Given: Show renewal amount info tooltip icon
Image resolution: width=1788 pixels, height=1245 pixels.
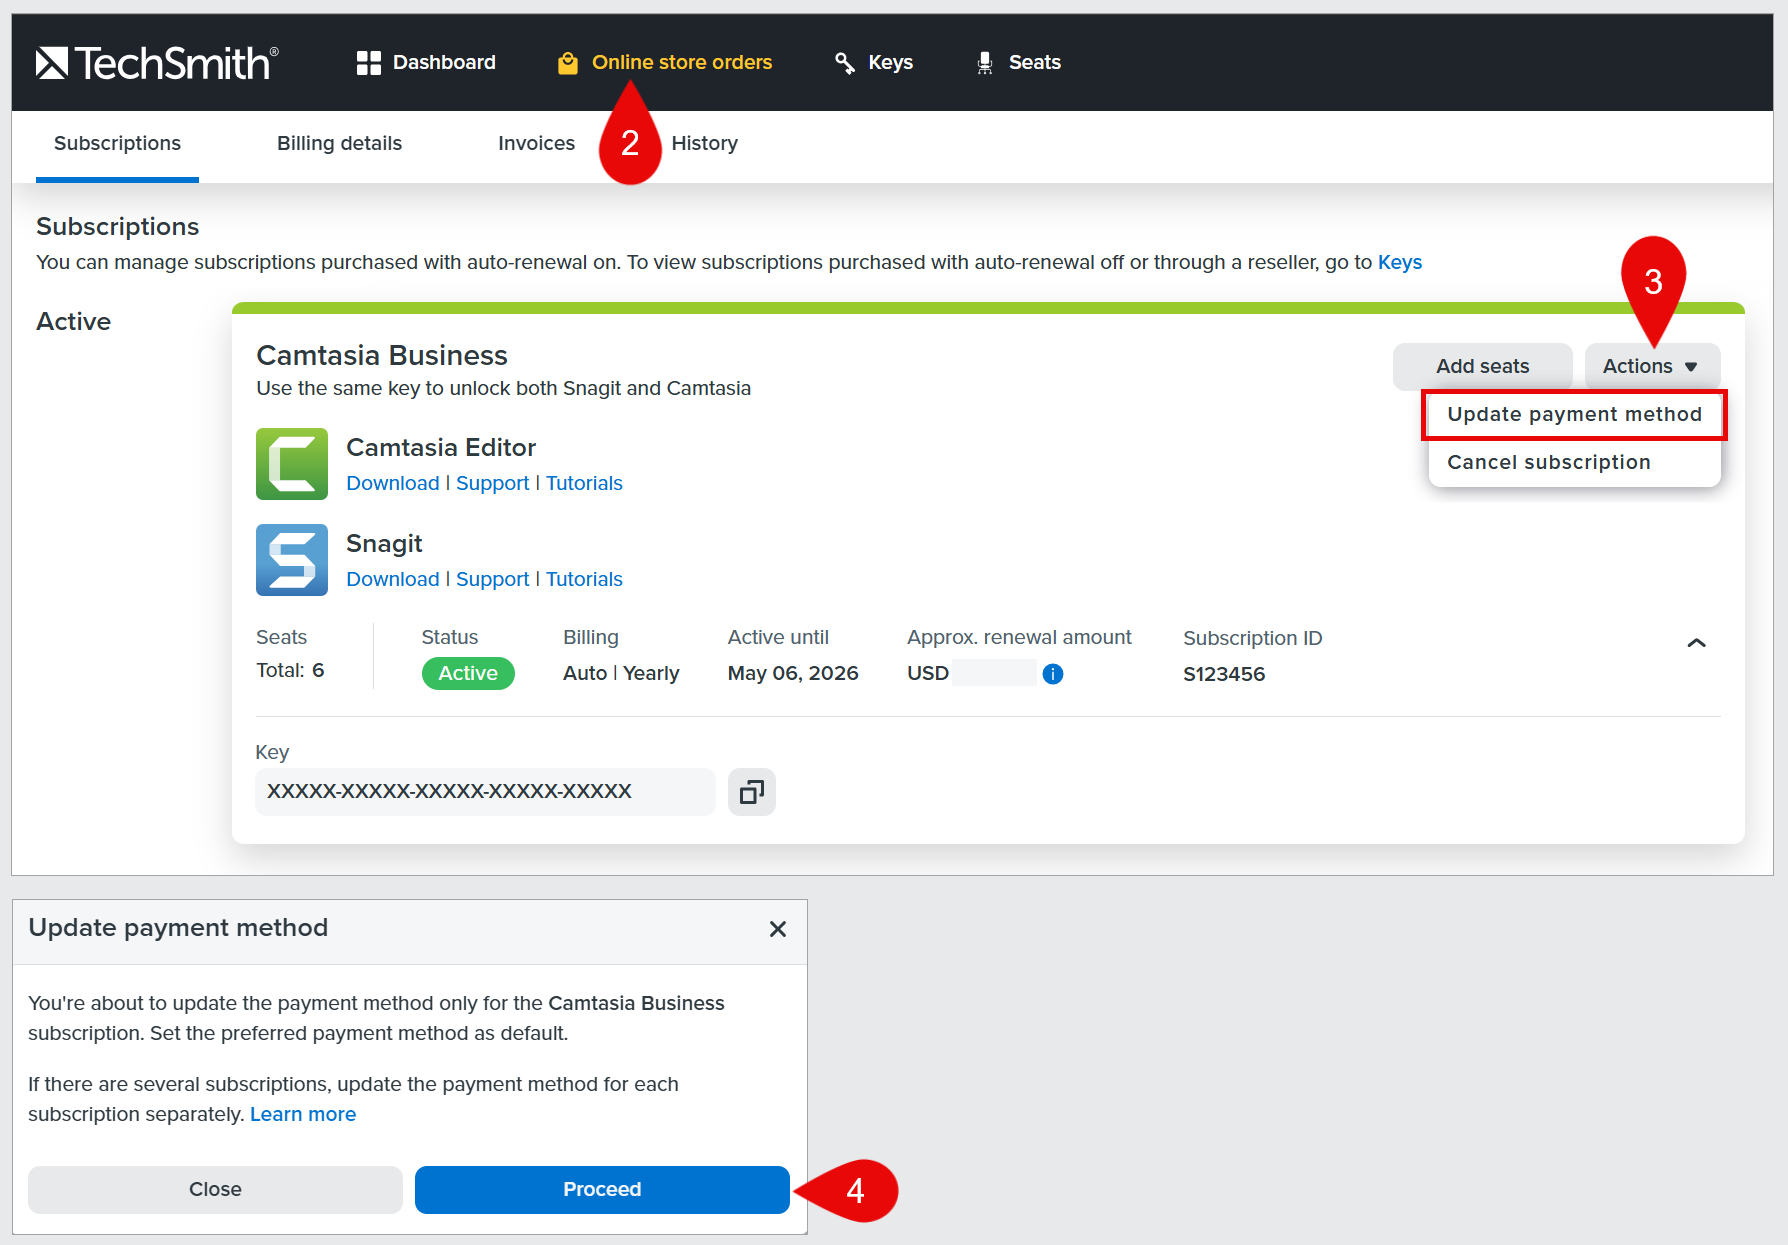Looking at the screenshot, I should click(x=1053, y=674).
